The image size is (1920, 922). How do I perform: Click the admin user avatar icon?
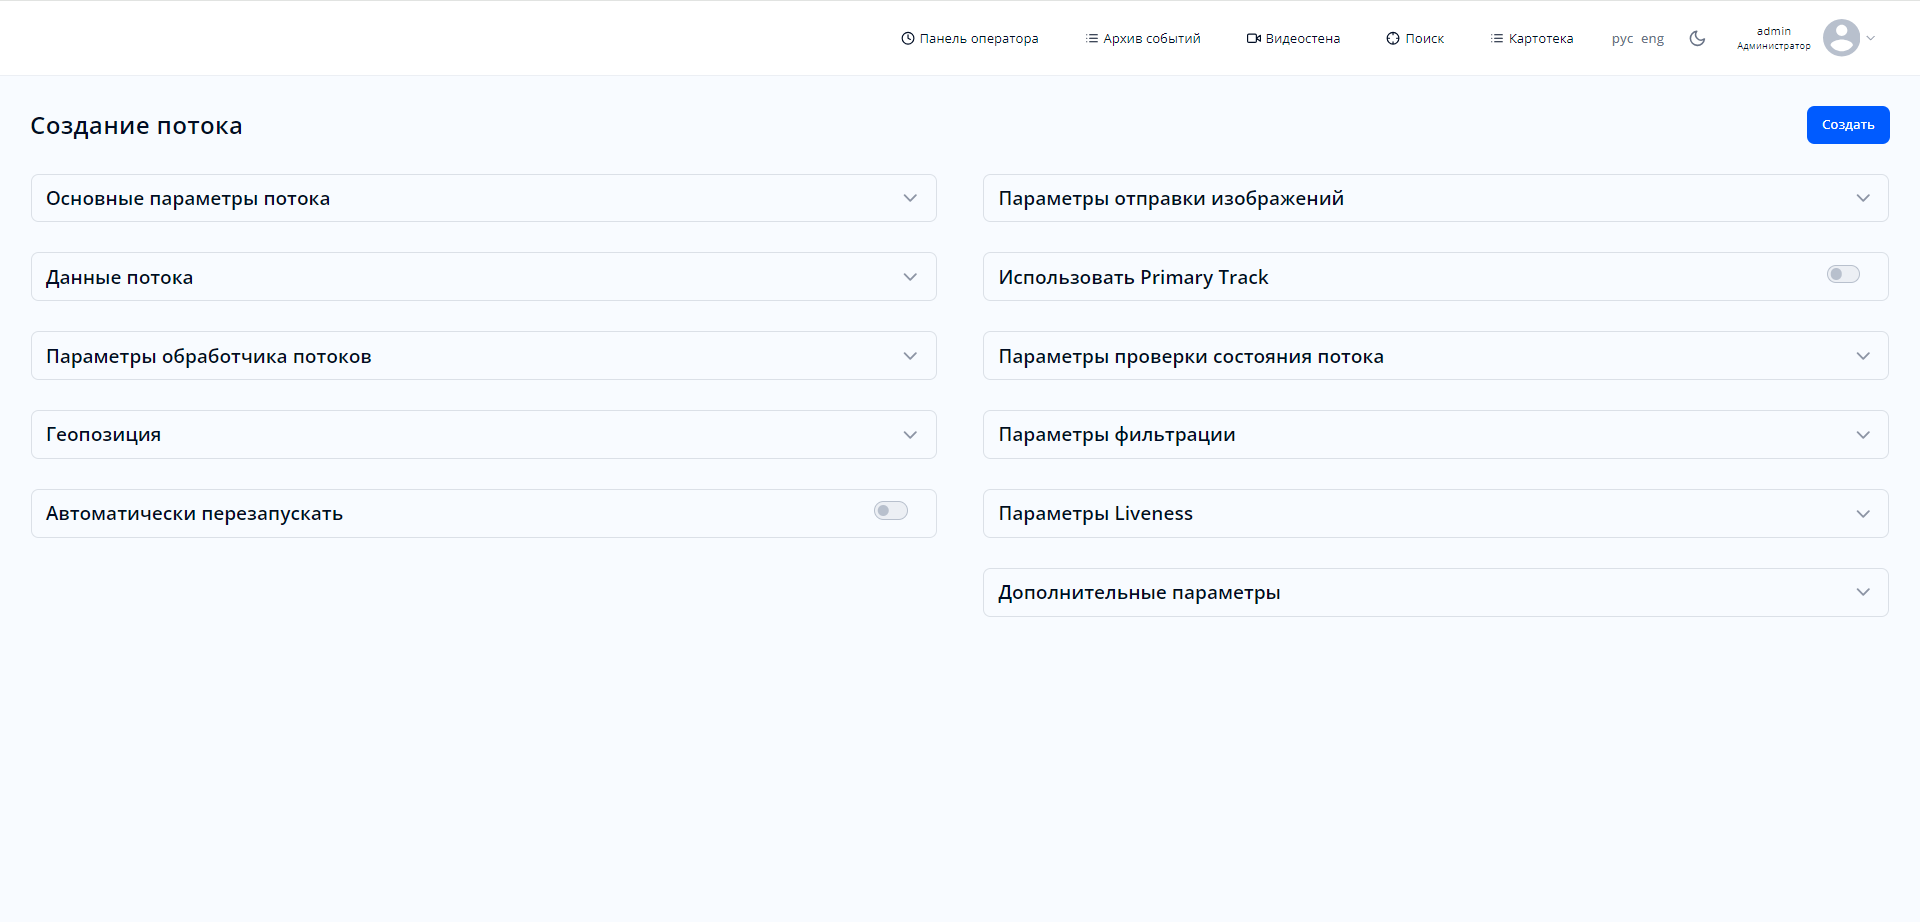pyautogui.click(x=1841, y=39)
